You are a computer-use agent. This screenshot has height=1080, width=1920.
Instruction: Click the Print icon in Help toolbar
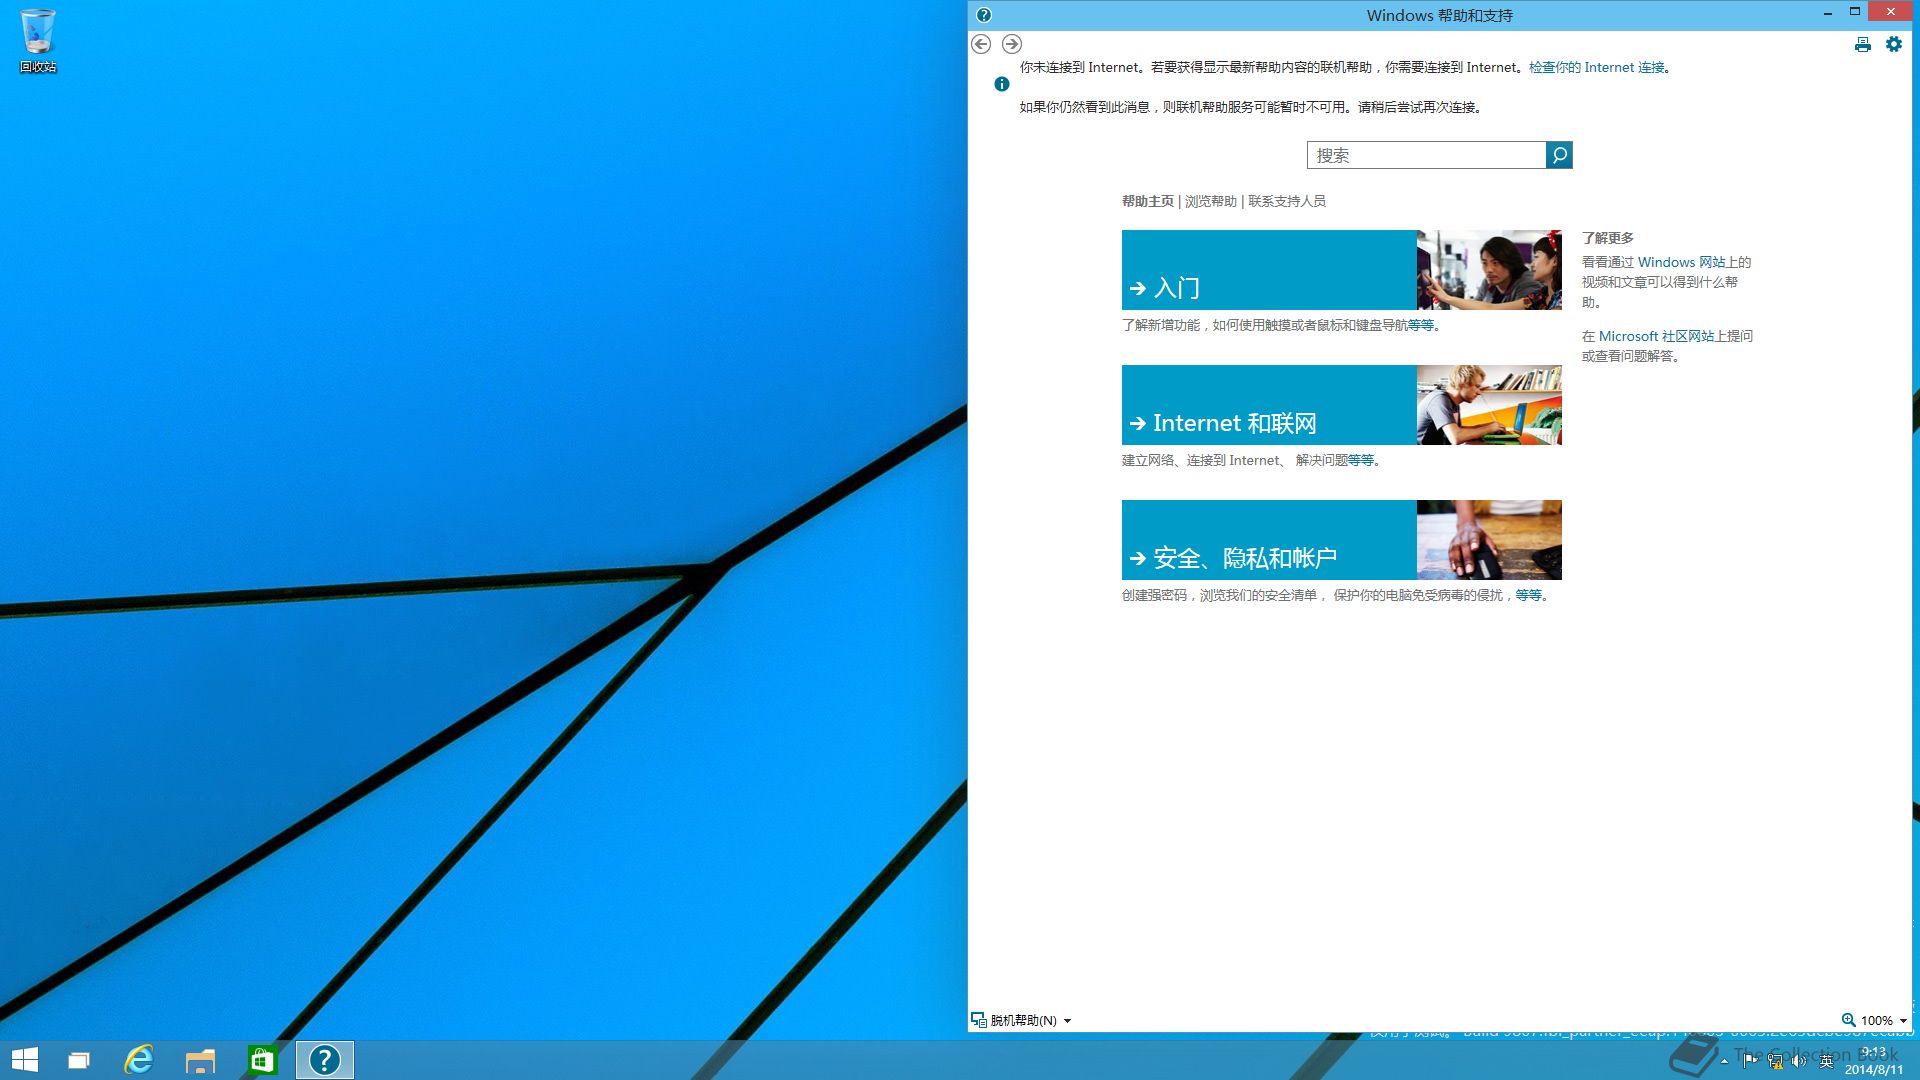[1862, 44]
